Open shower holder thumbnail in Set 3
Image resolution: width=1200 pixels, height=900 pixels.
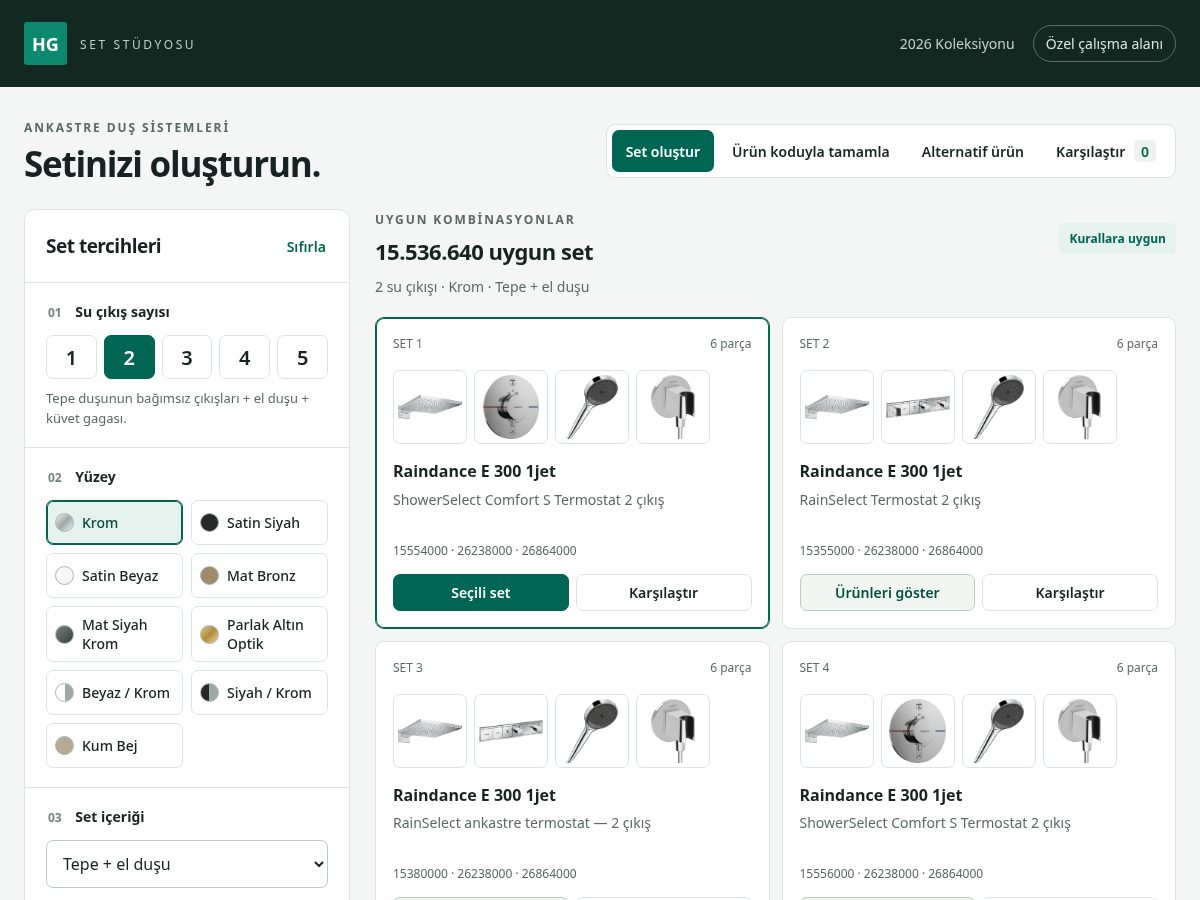pos(673,731)
